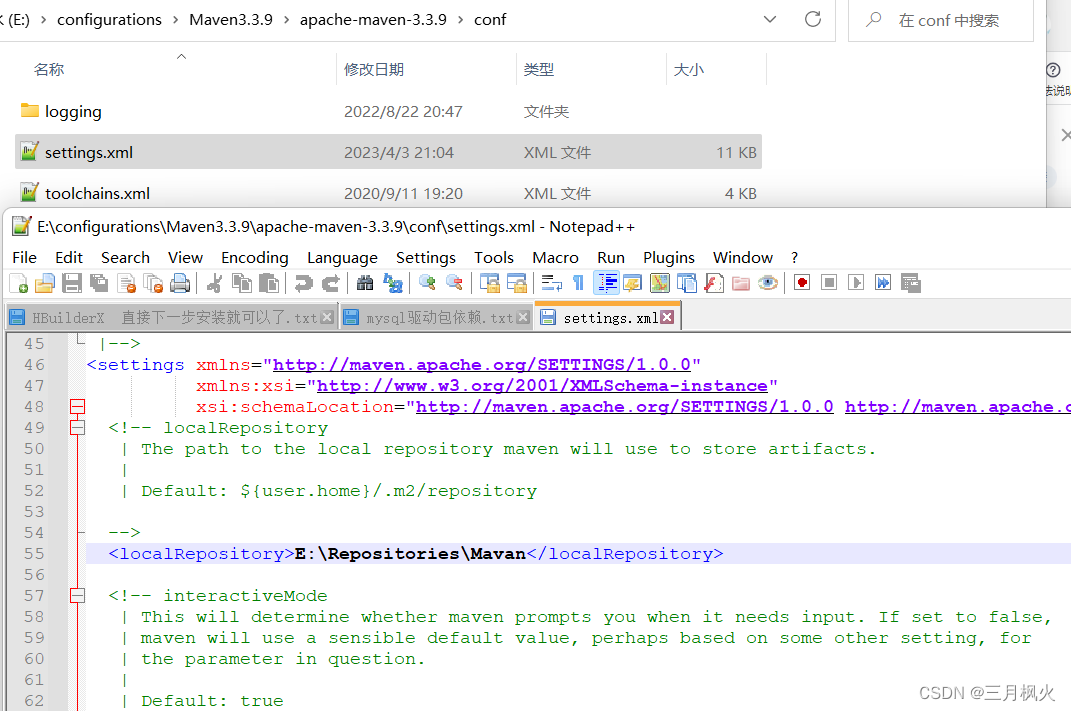The image size is (1071, 711).
Task: Click the Stop macro recording icon
Action: tap(829, 283)
